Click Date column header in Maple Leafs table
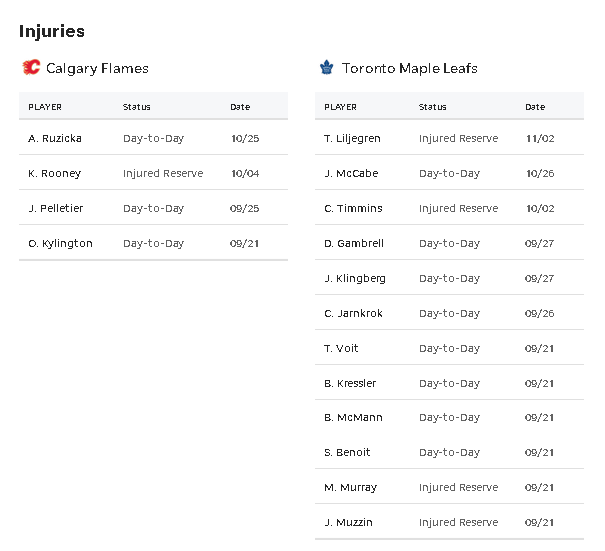 point(535,107)
